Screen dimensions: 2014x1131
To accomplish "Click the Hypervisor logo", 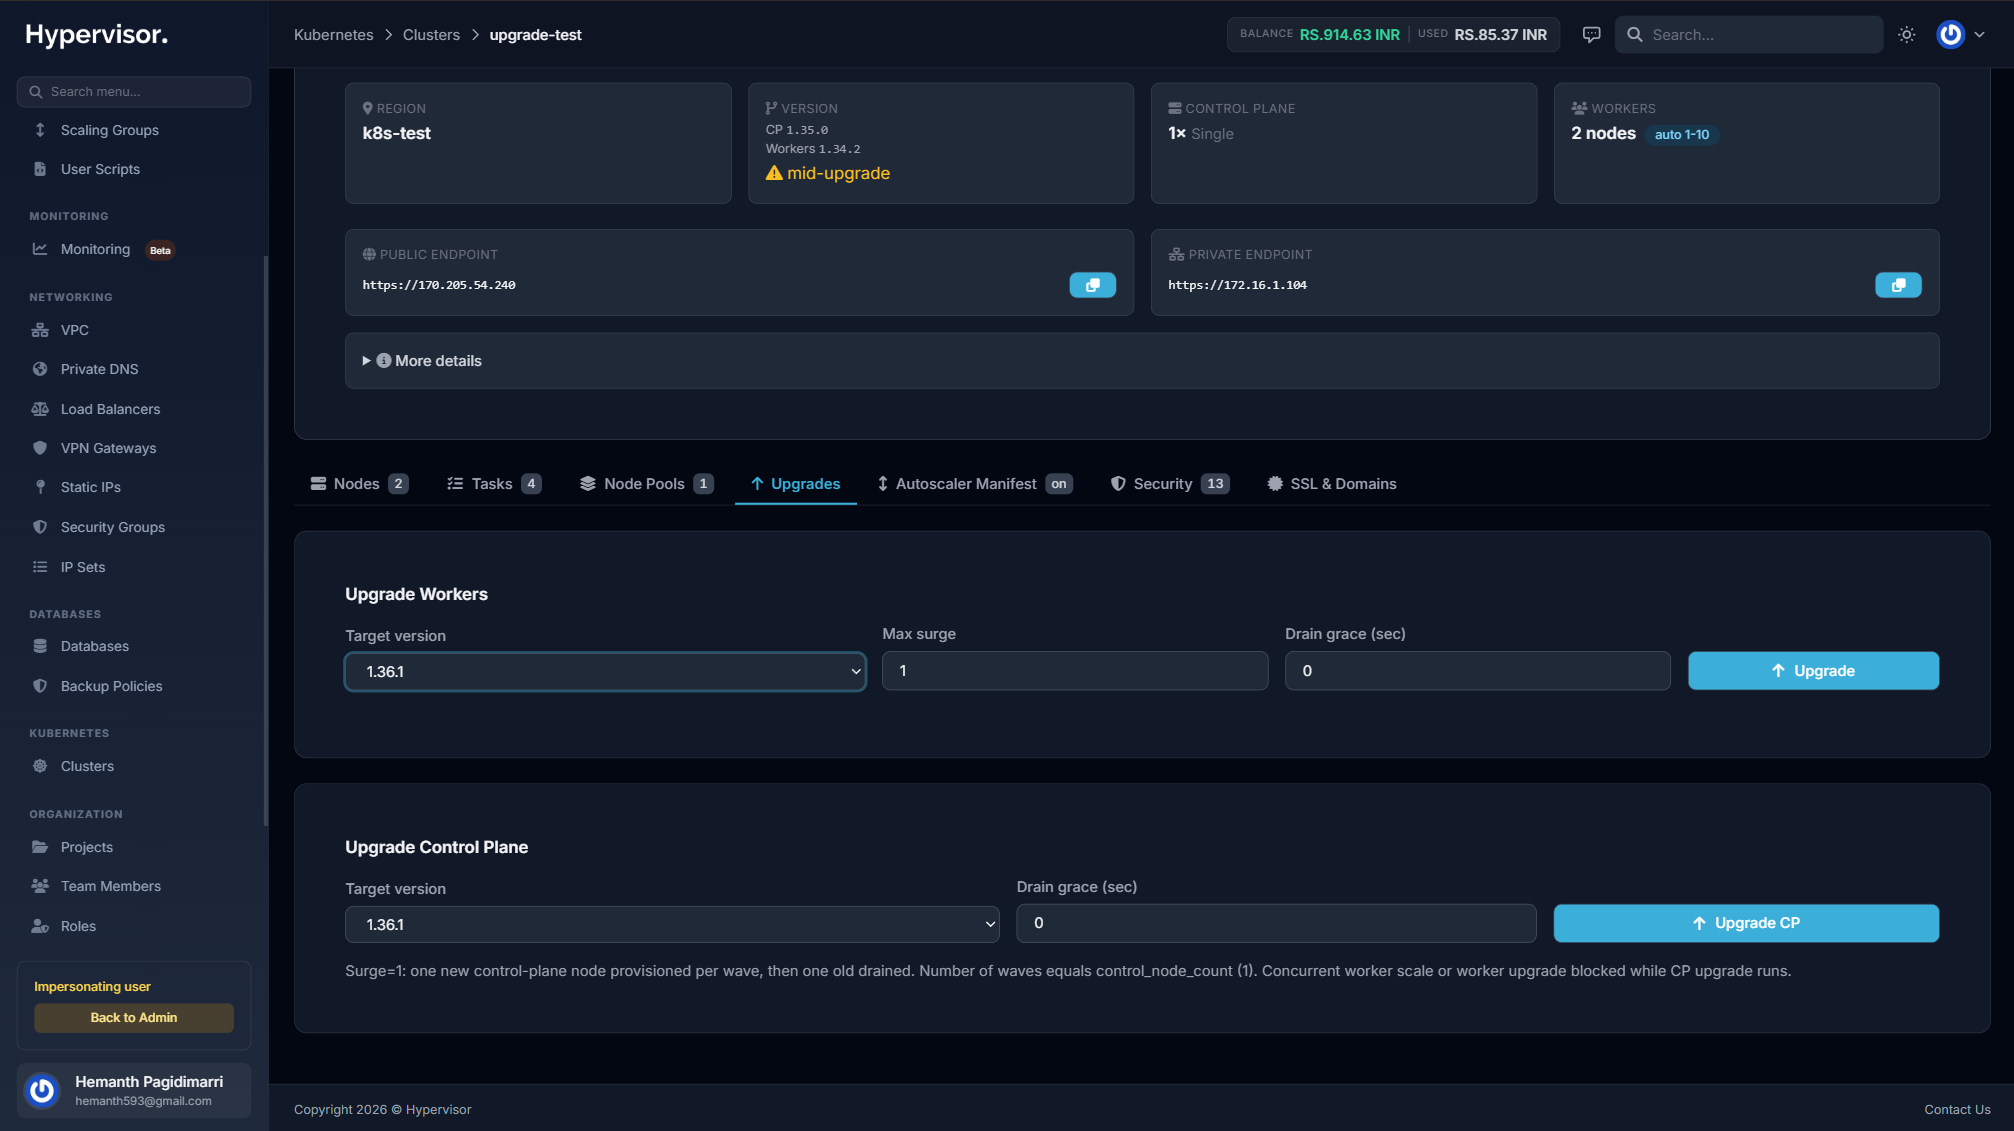I will [96, 35].
